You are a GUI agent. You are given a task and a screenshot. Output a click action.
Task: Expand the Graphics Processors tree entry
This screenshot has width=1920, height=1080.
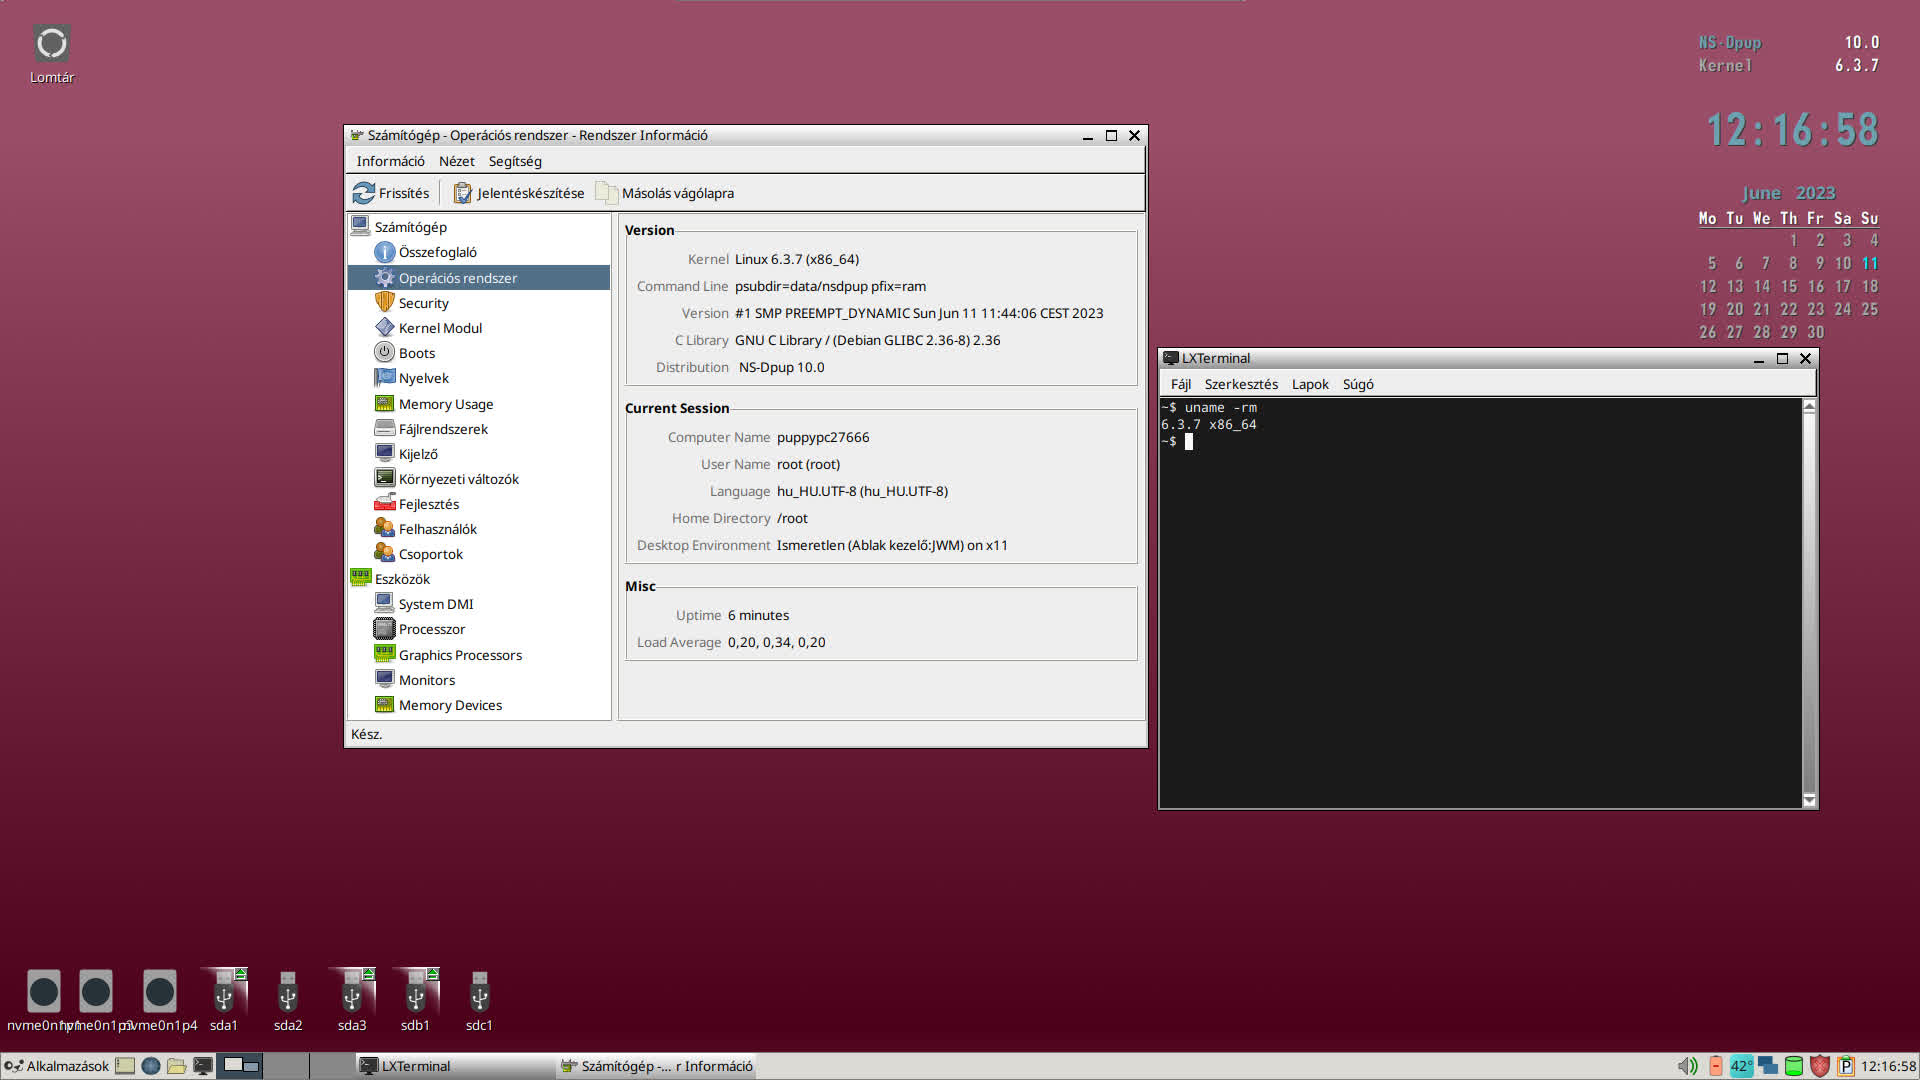tap(459, 654)
